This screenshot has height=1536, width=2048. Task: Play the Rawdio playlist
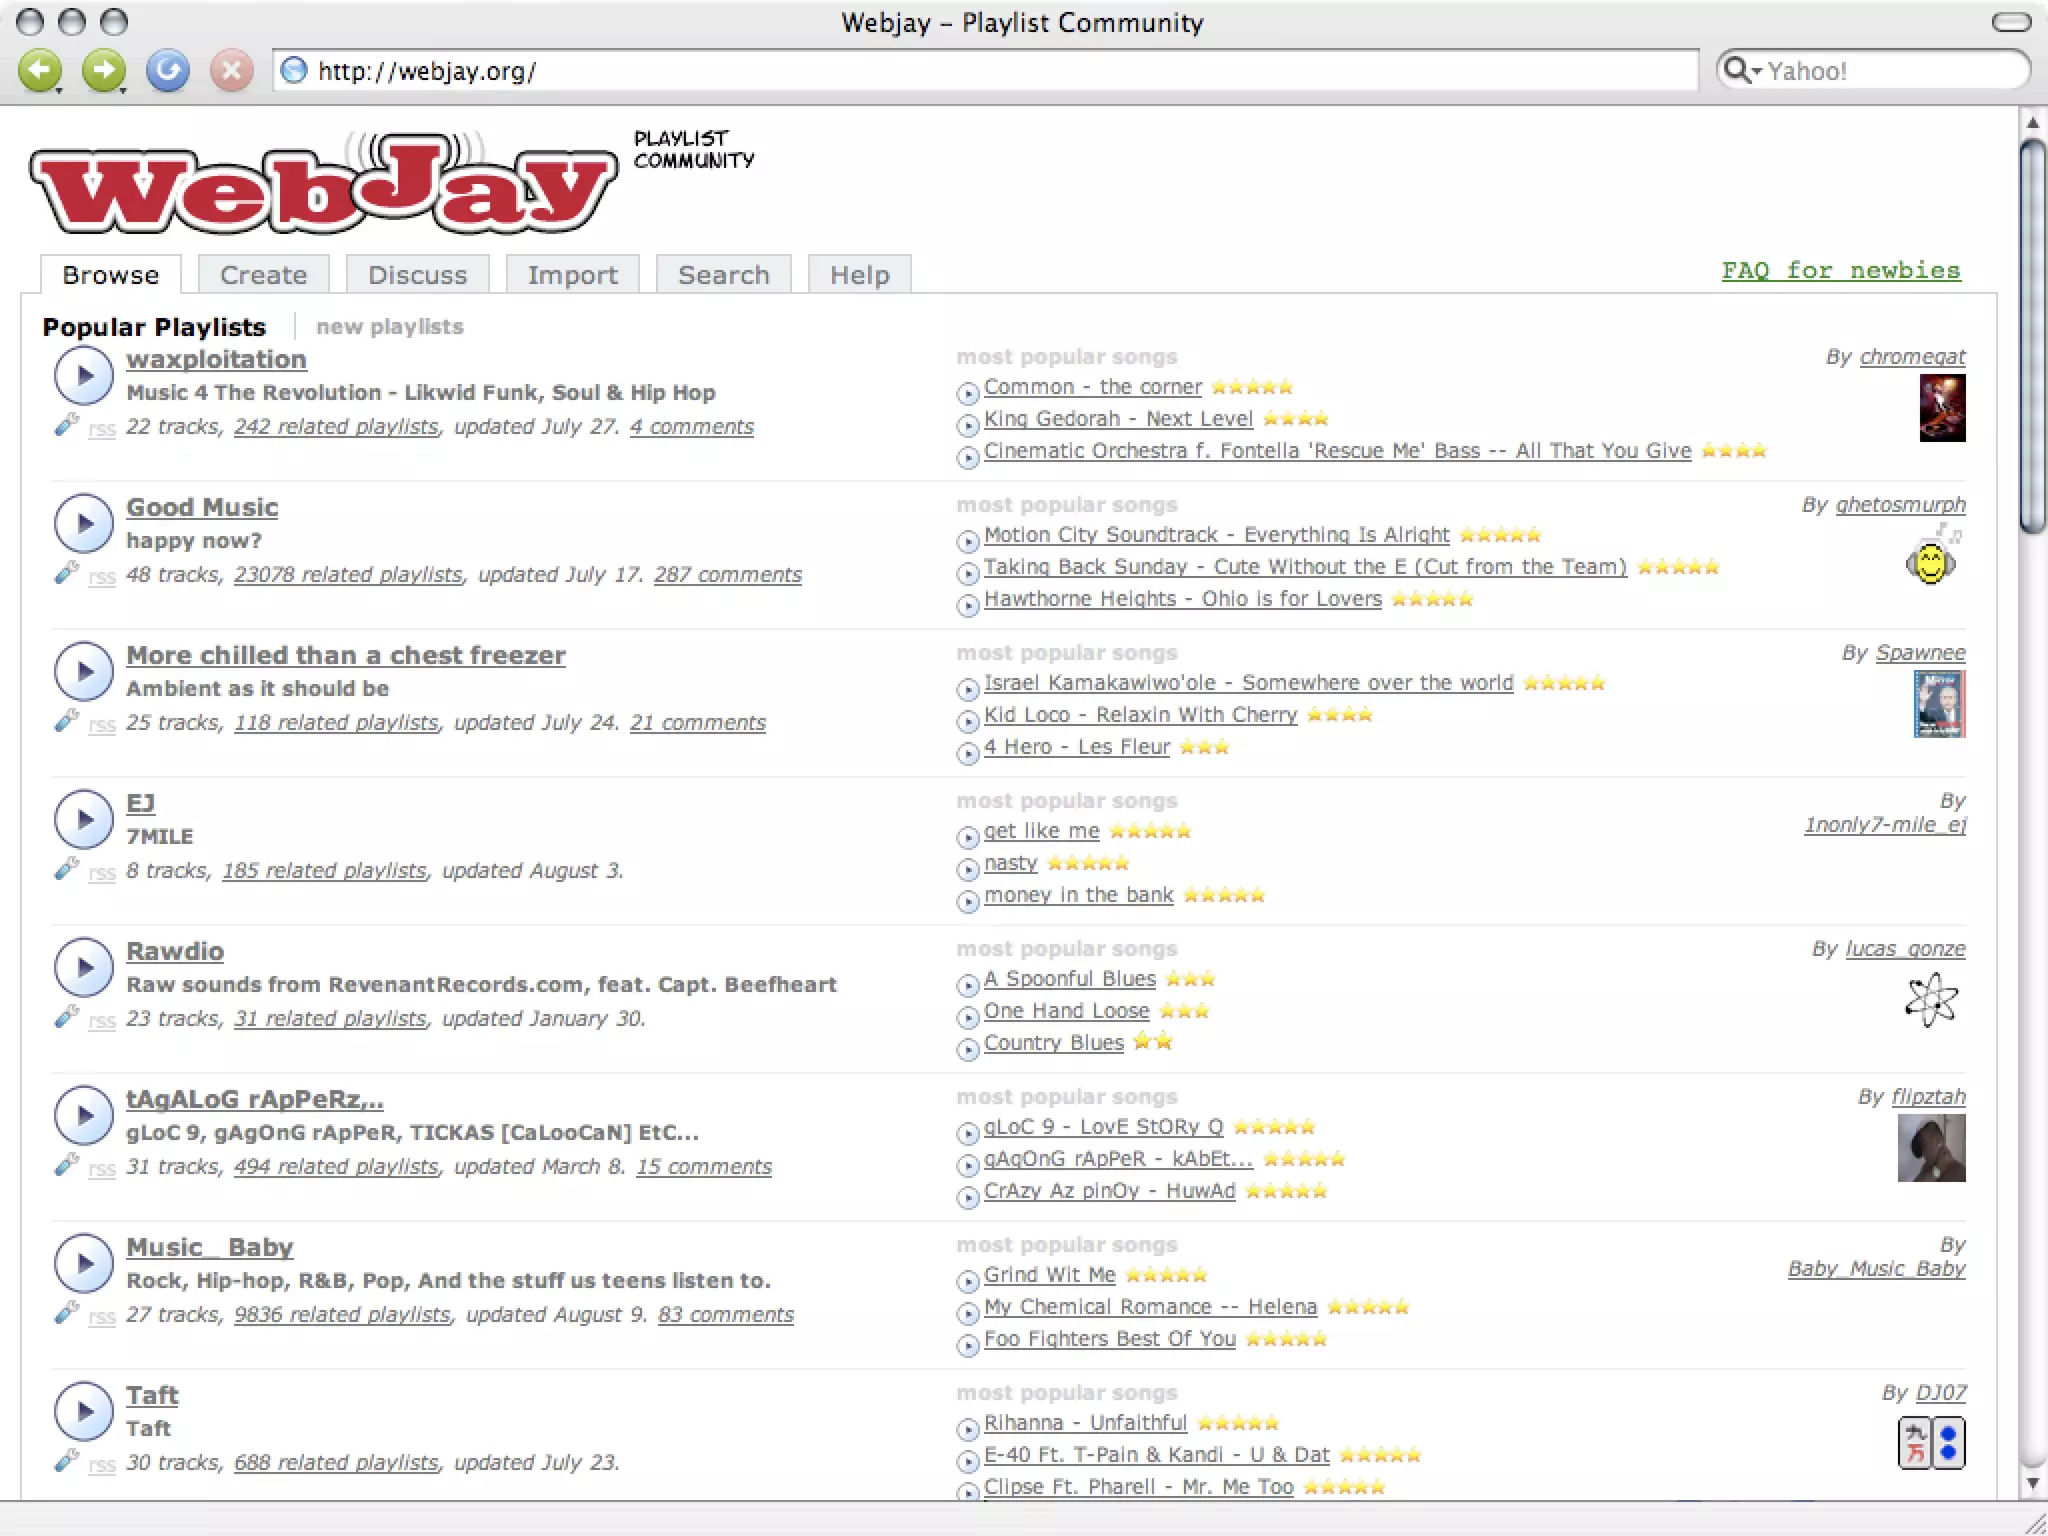(x=84, y=967)
